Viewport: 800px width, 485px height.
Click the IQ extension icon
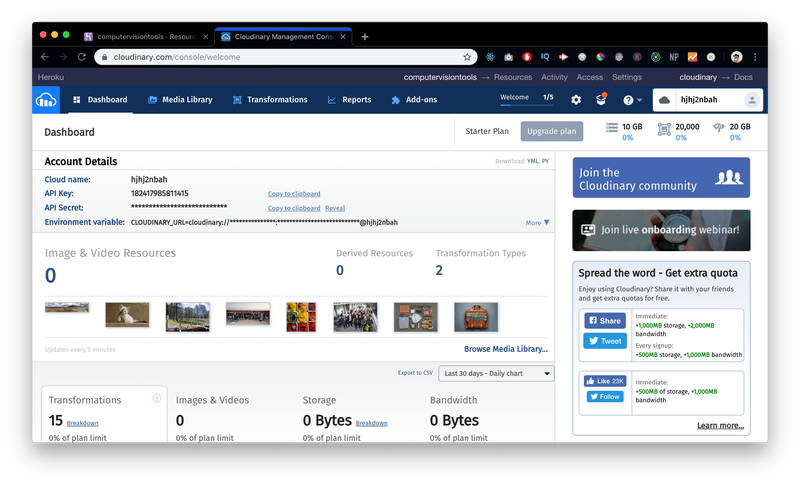pyautogui.click(x=545, y=57)
